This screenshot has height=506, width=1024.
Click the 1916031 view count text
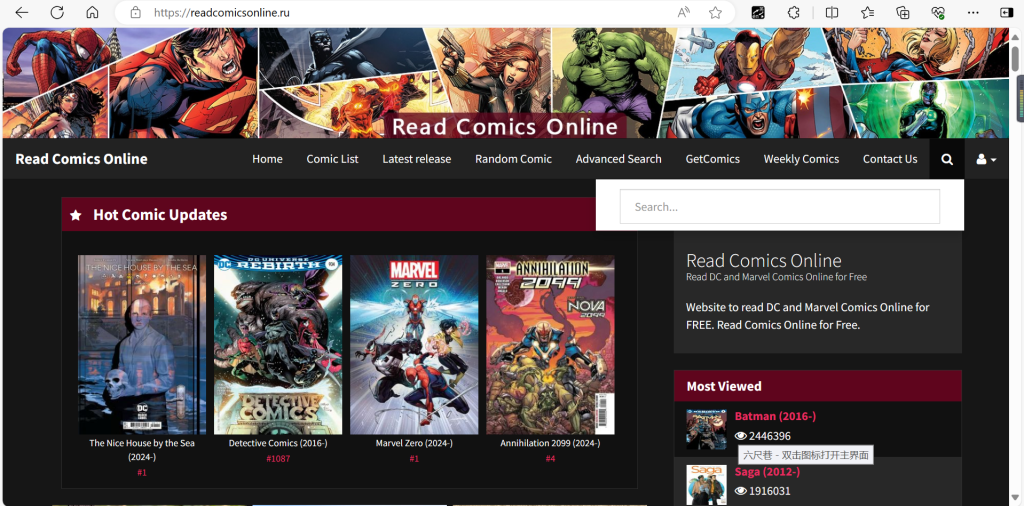point(770,491)
